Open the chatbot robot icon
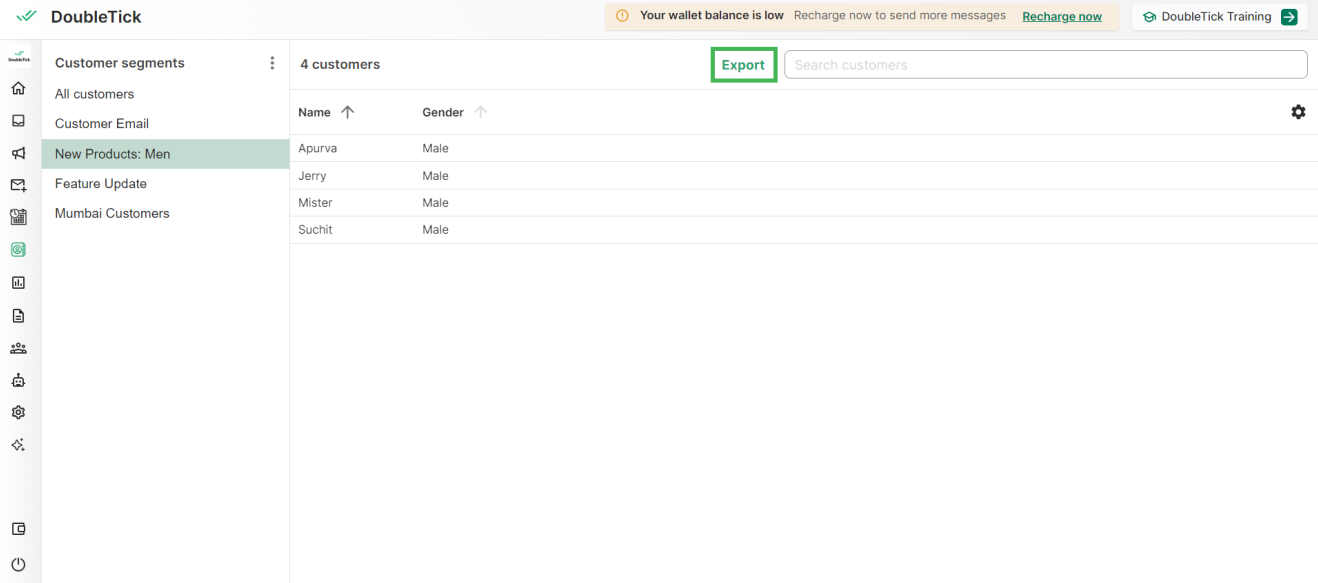The image size is (1318, 583). click(x=18, y=380)
